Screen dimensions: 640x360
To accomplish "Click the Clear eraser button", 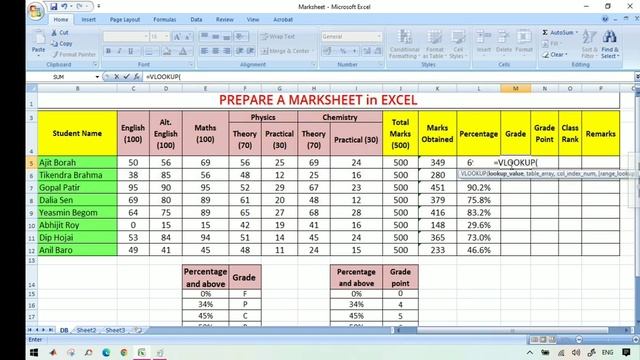I will (x=555, y=54).
